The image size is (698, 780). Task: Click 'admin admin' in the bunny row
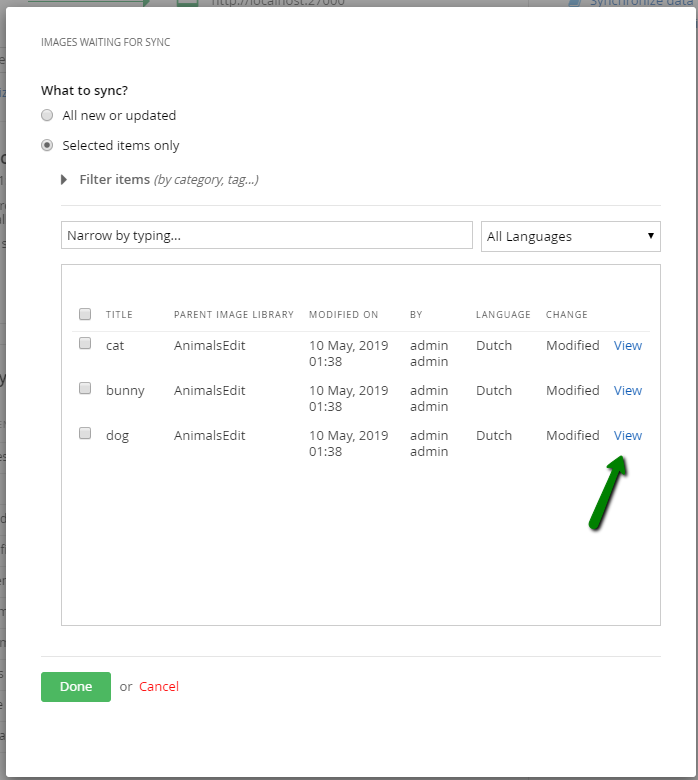pos(429,398)
